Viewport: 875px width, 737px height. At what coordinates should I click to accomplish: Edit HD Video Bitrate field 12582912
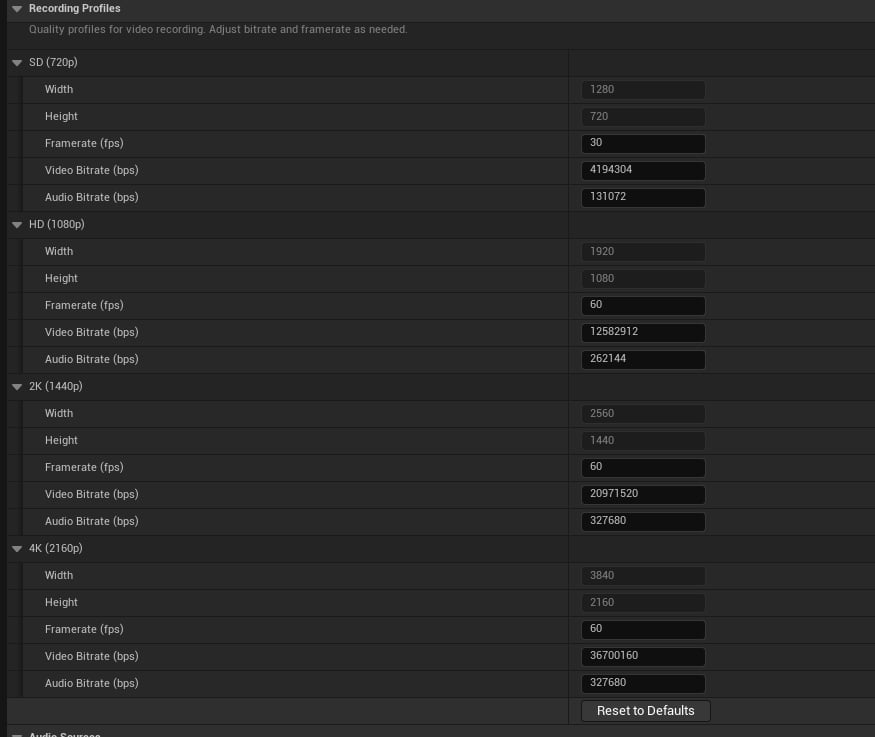click(643, 332)
